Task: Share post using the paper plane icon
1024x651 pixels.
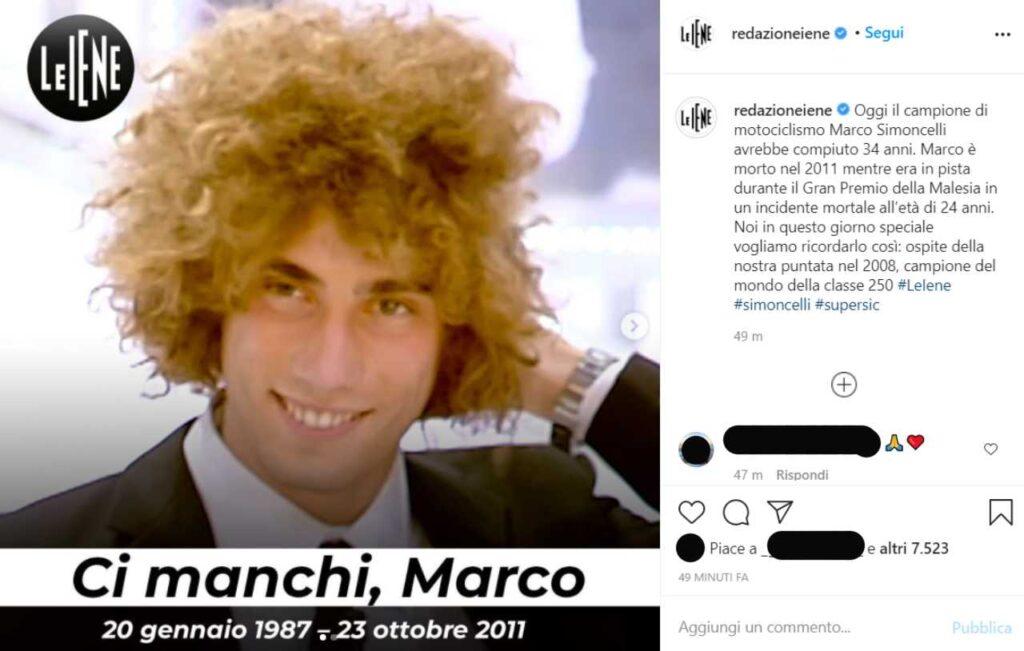Action: (780, 511)
